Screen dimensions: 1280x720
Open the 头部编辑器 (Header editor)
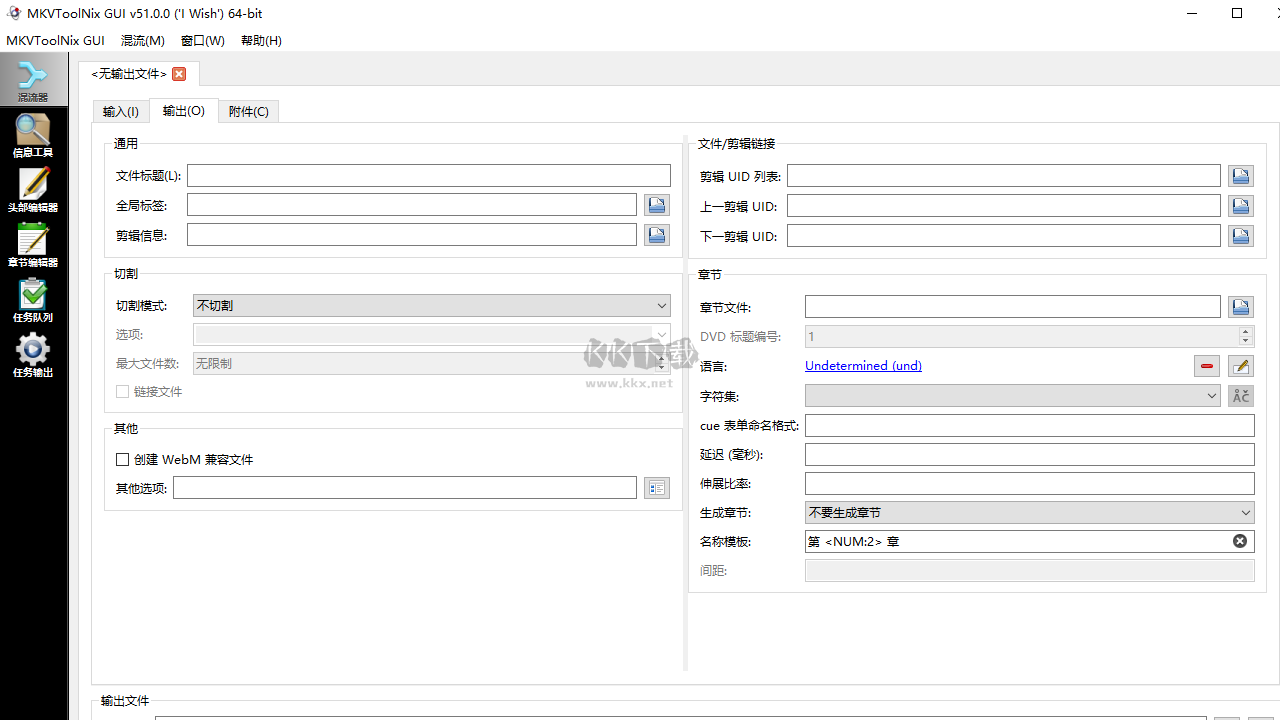32,188
